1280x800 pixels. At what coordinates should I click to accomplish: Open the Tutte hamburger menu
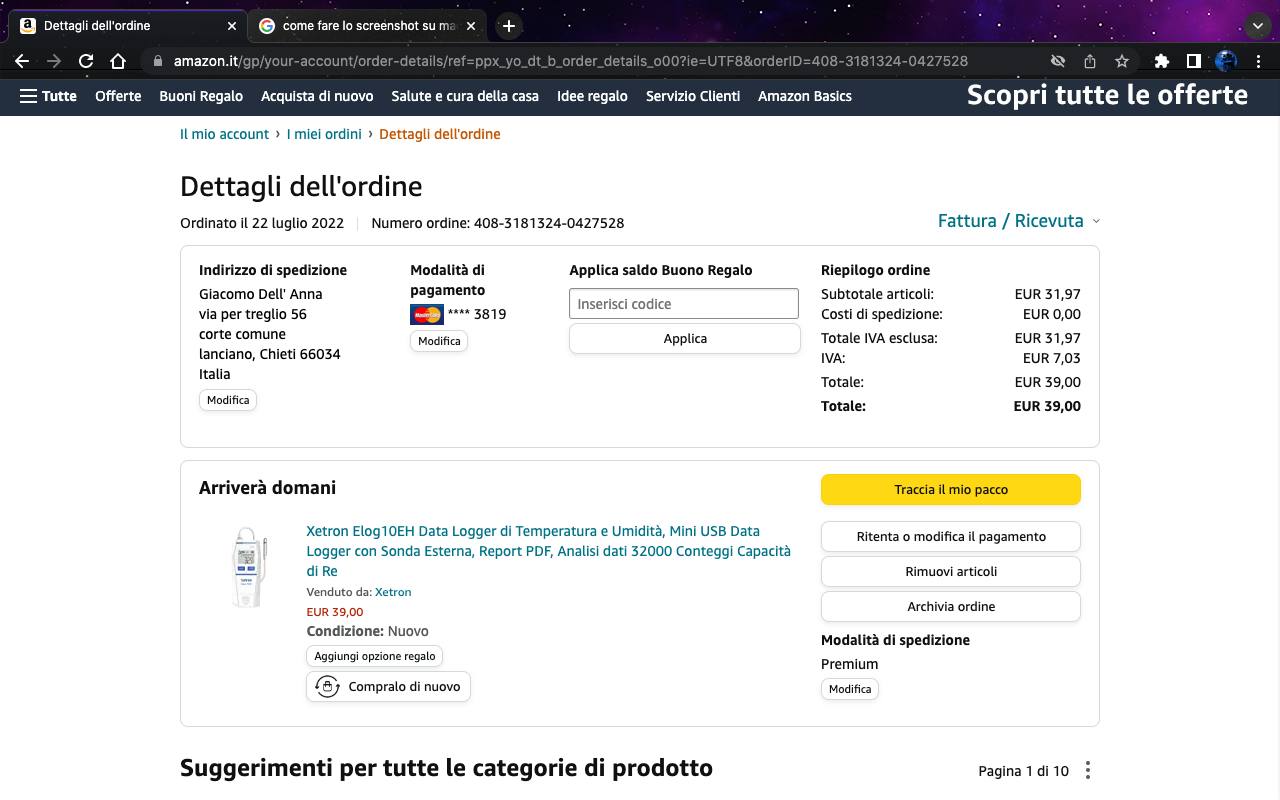tap(48, 96)
